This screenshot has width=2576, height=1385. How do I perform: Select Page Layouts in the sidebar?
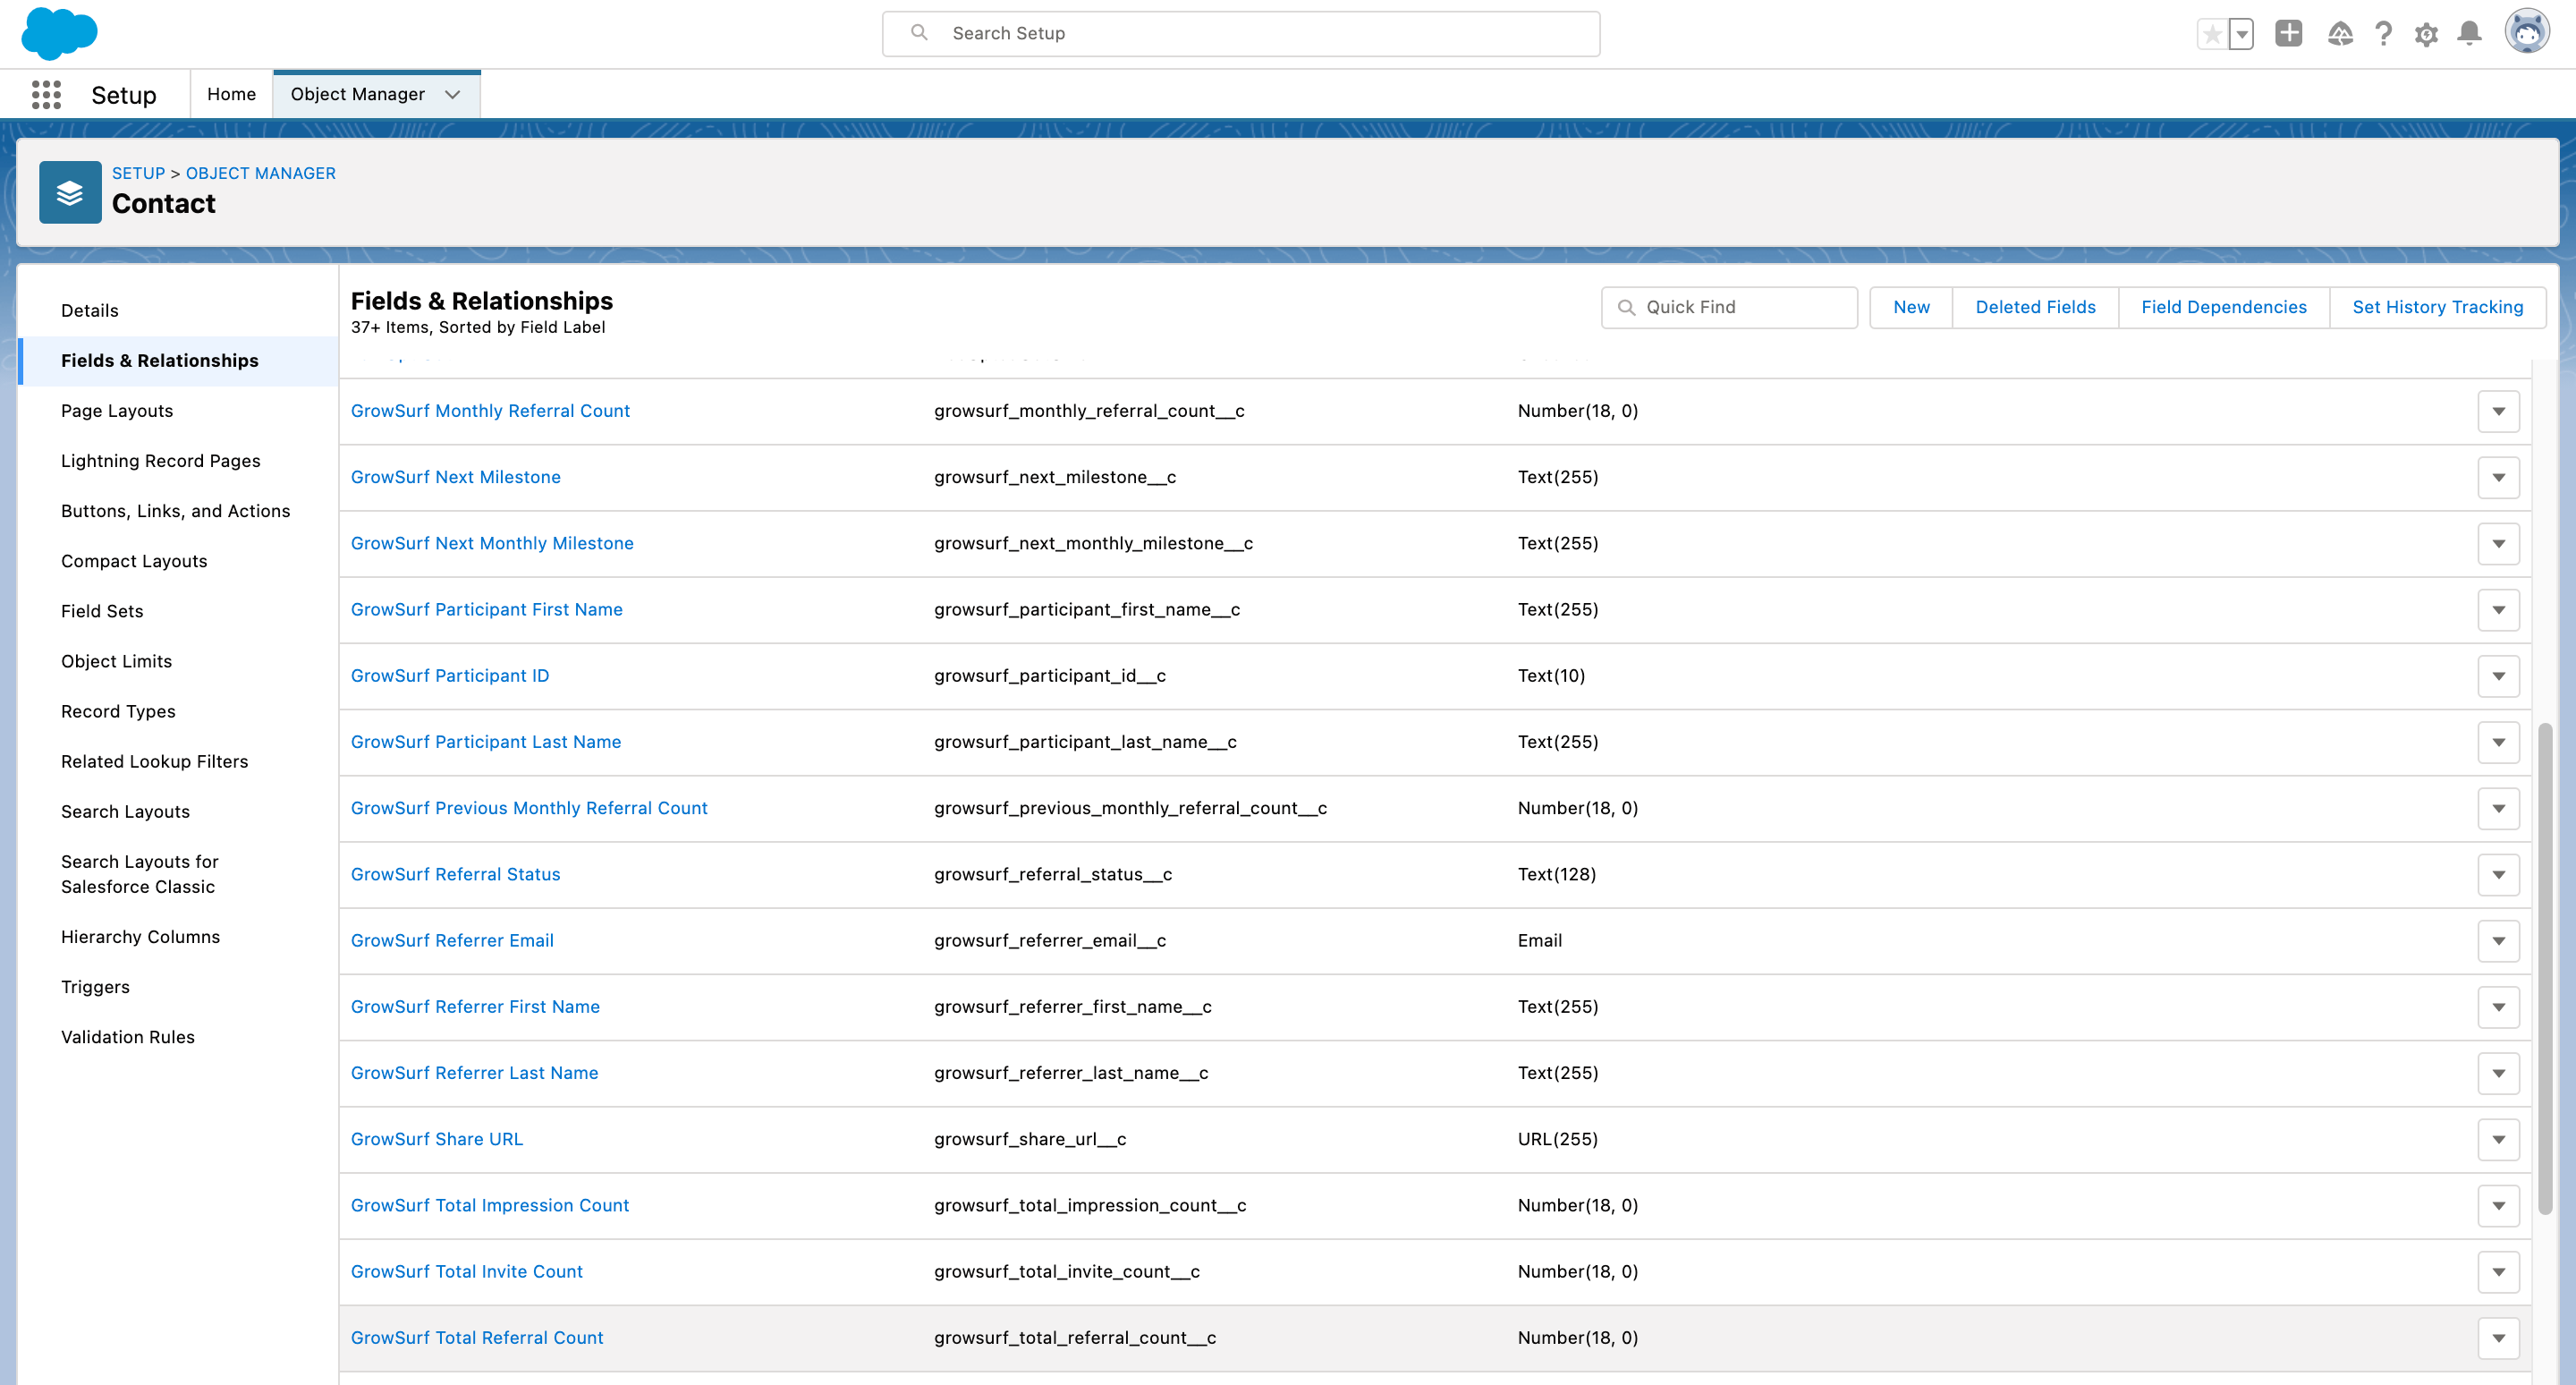[x=116, y=410]
